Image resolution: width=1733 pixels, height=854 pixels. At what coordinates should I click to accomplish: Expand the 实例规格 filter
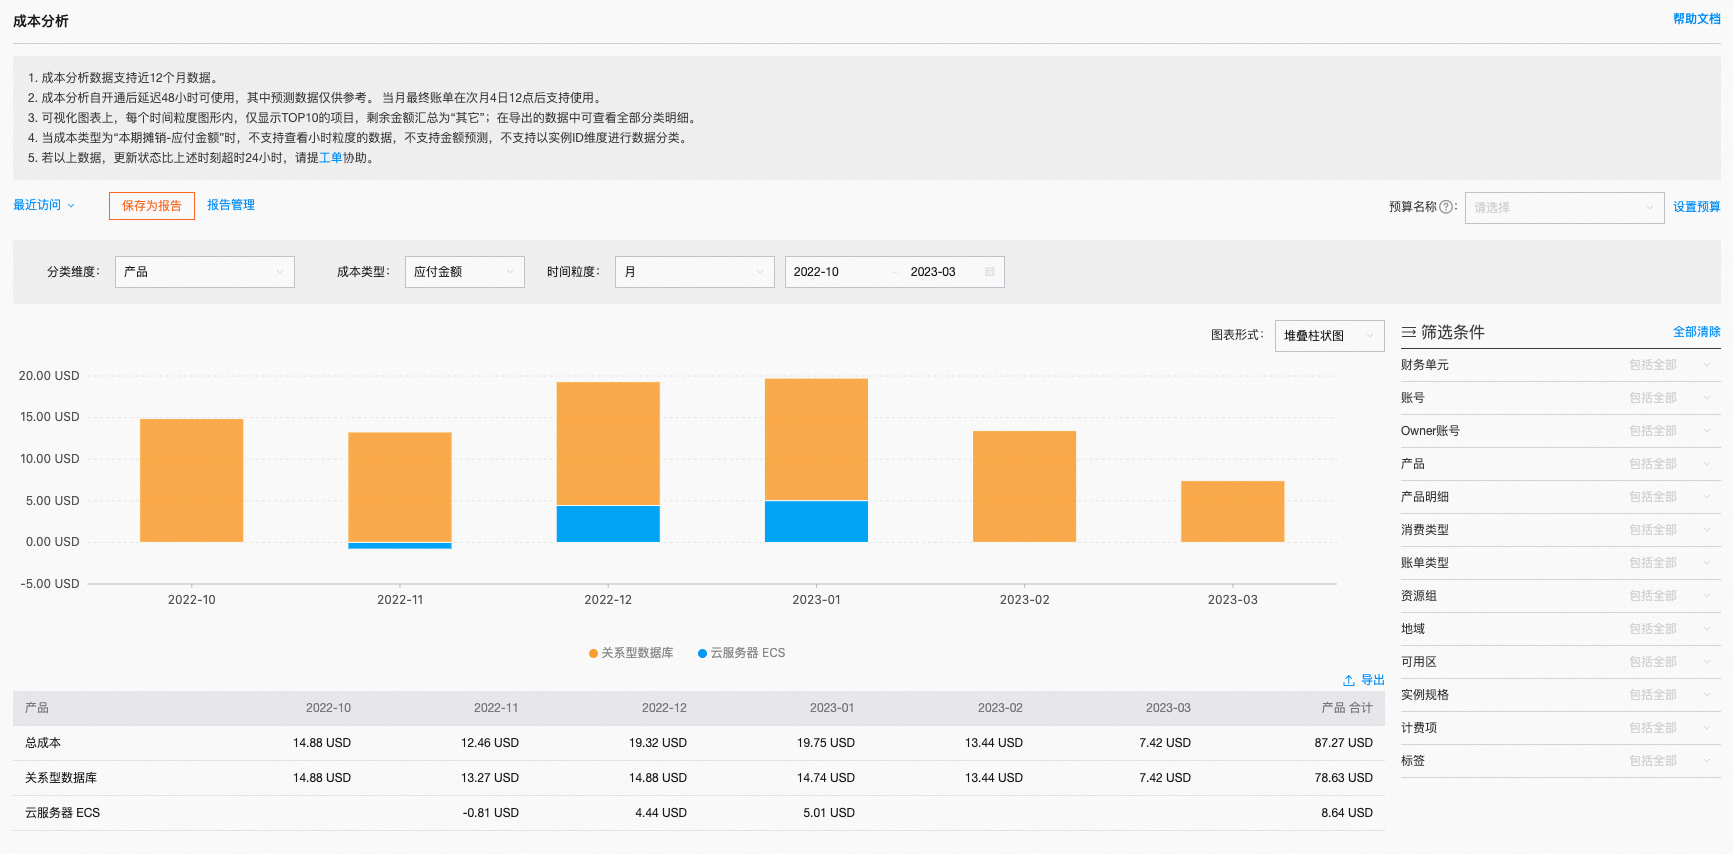[x=1561, y=695]
